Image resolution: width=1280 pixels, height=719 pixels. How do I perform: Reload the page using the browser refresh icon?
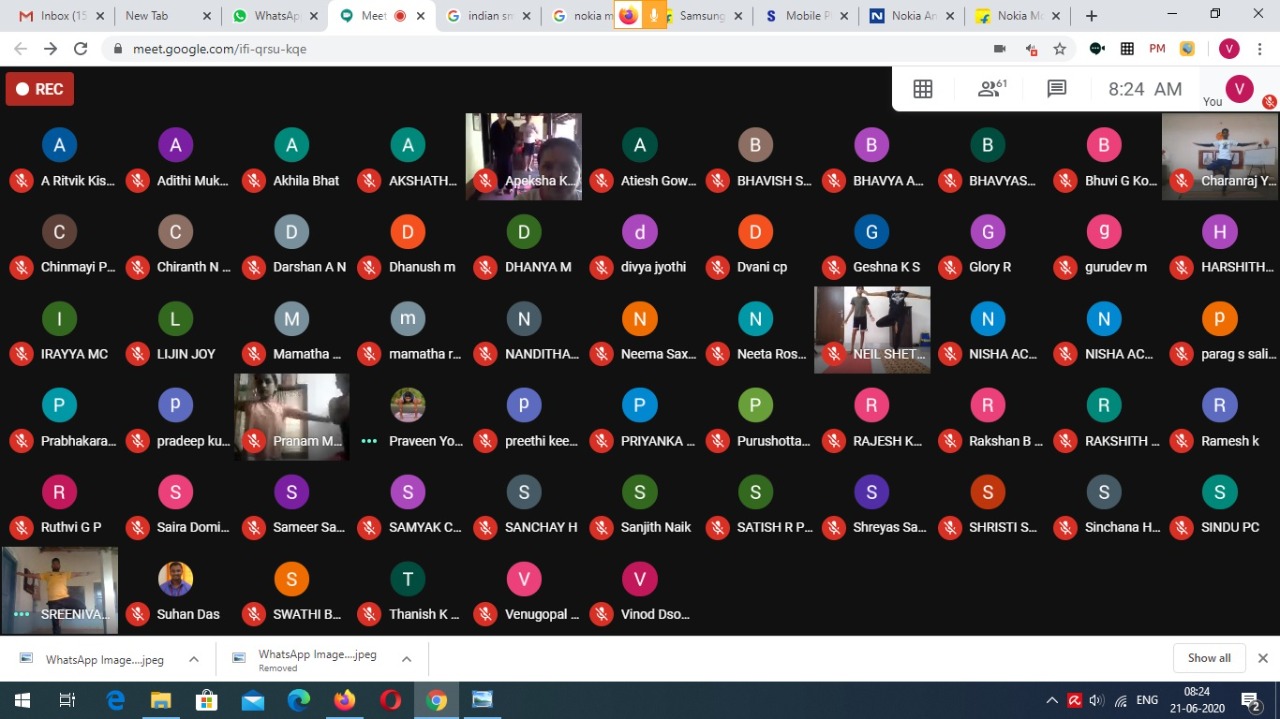(x=81, y=49)
